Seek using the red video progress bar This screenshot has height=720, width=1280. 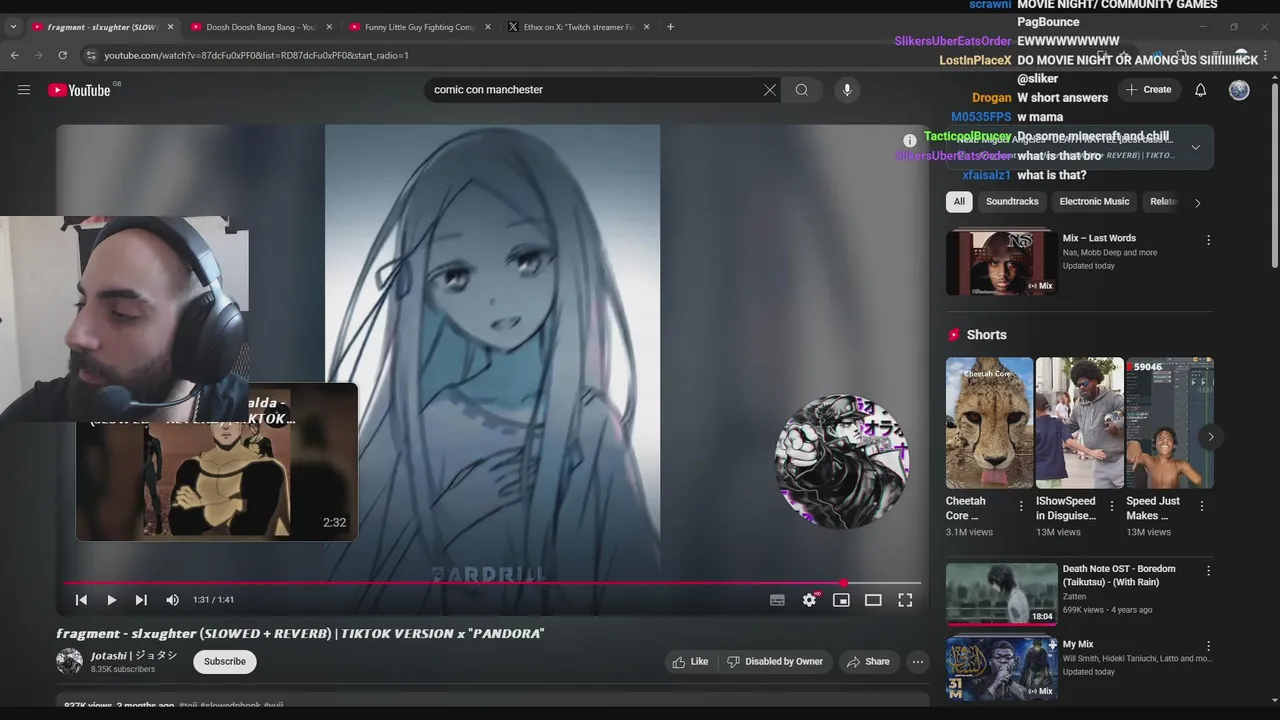pos(492,583)
